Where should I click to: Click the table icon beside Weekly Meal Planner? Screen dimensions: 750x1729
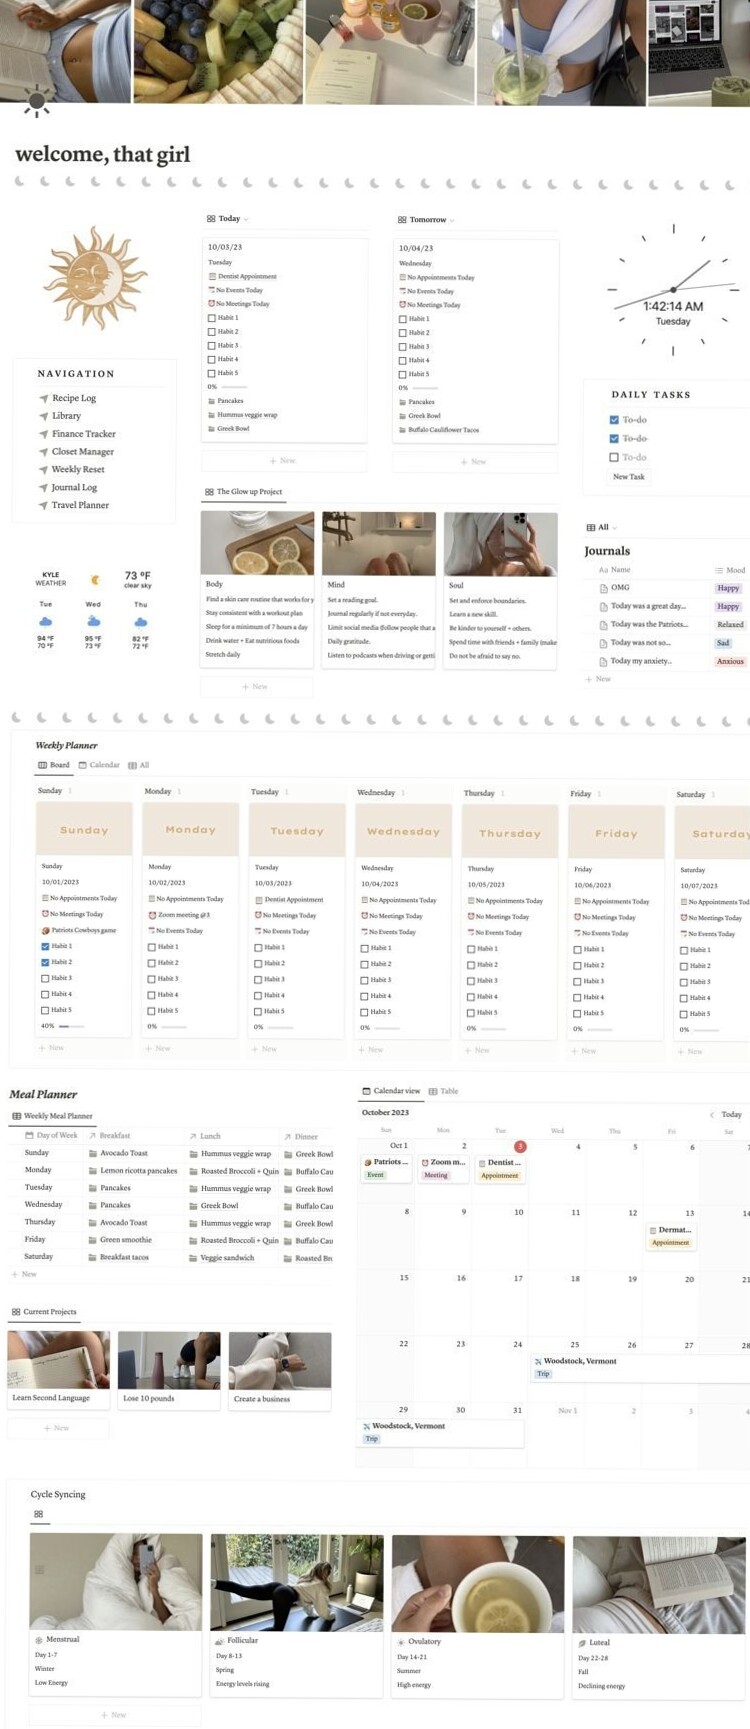coord(17,1116)
